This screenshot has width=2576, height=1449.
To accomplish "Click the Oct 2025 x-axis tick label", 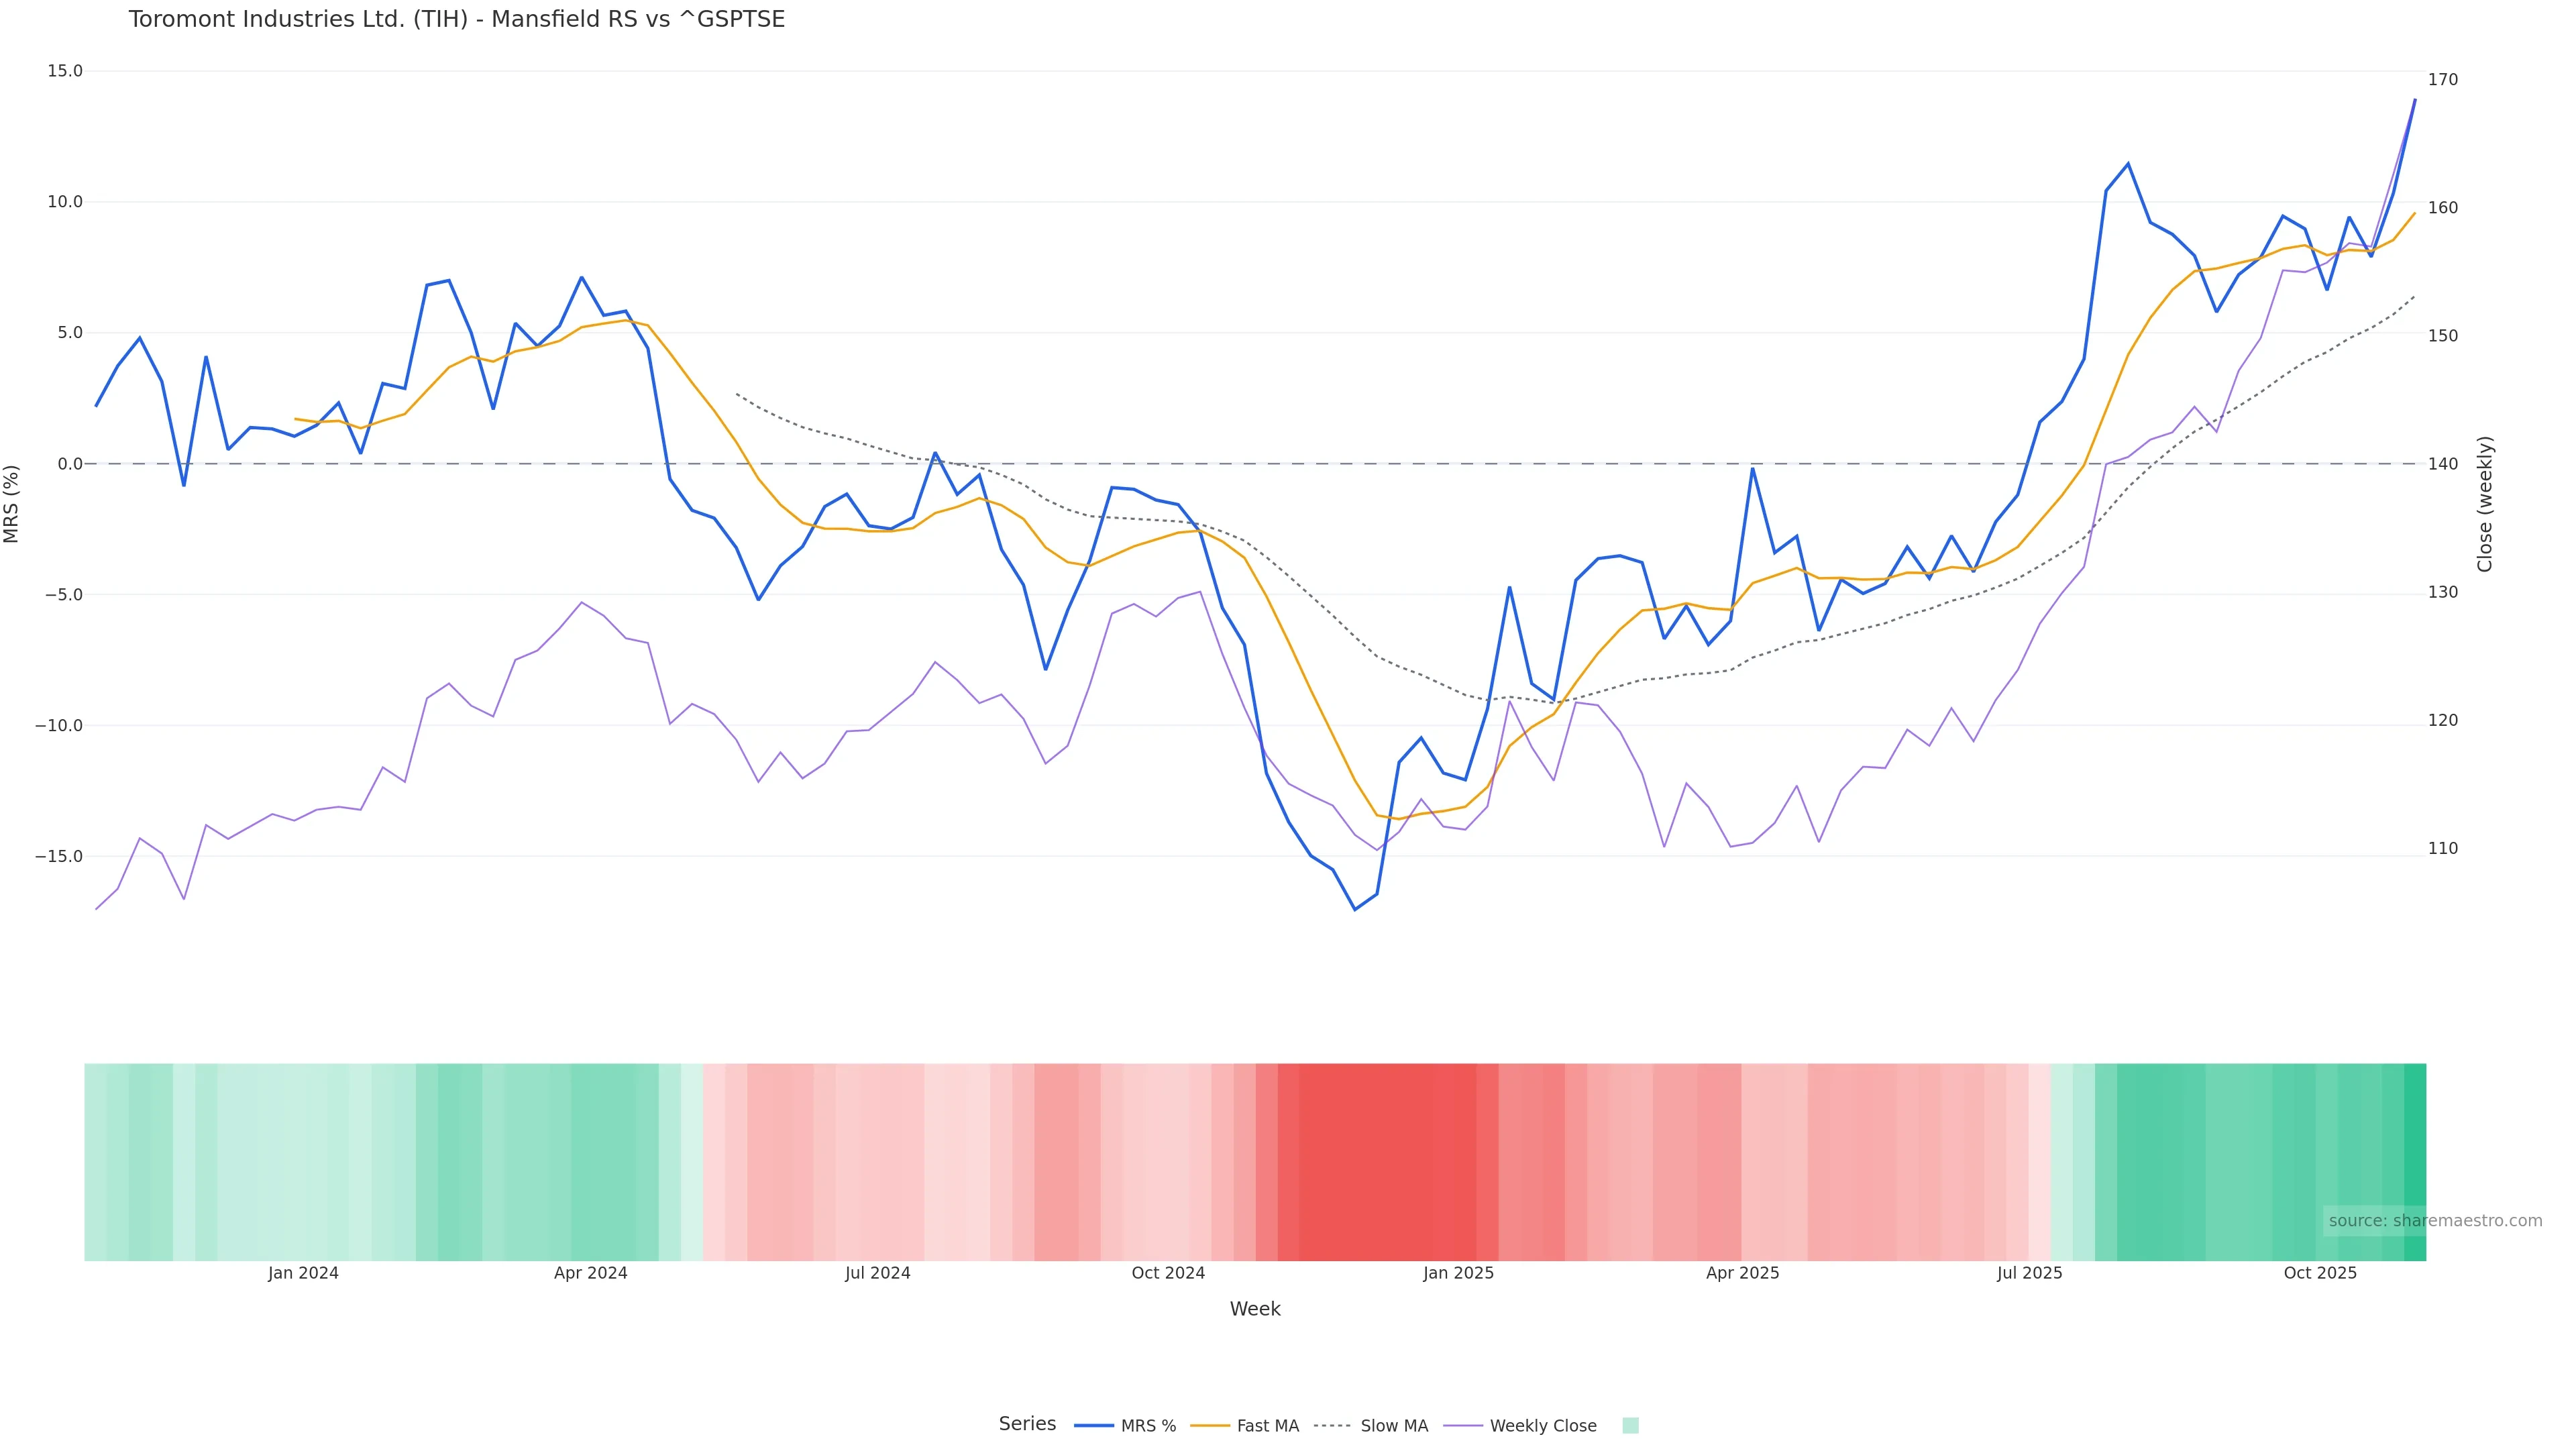I will pos(2320,1273).
